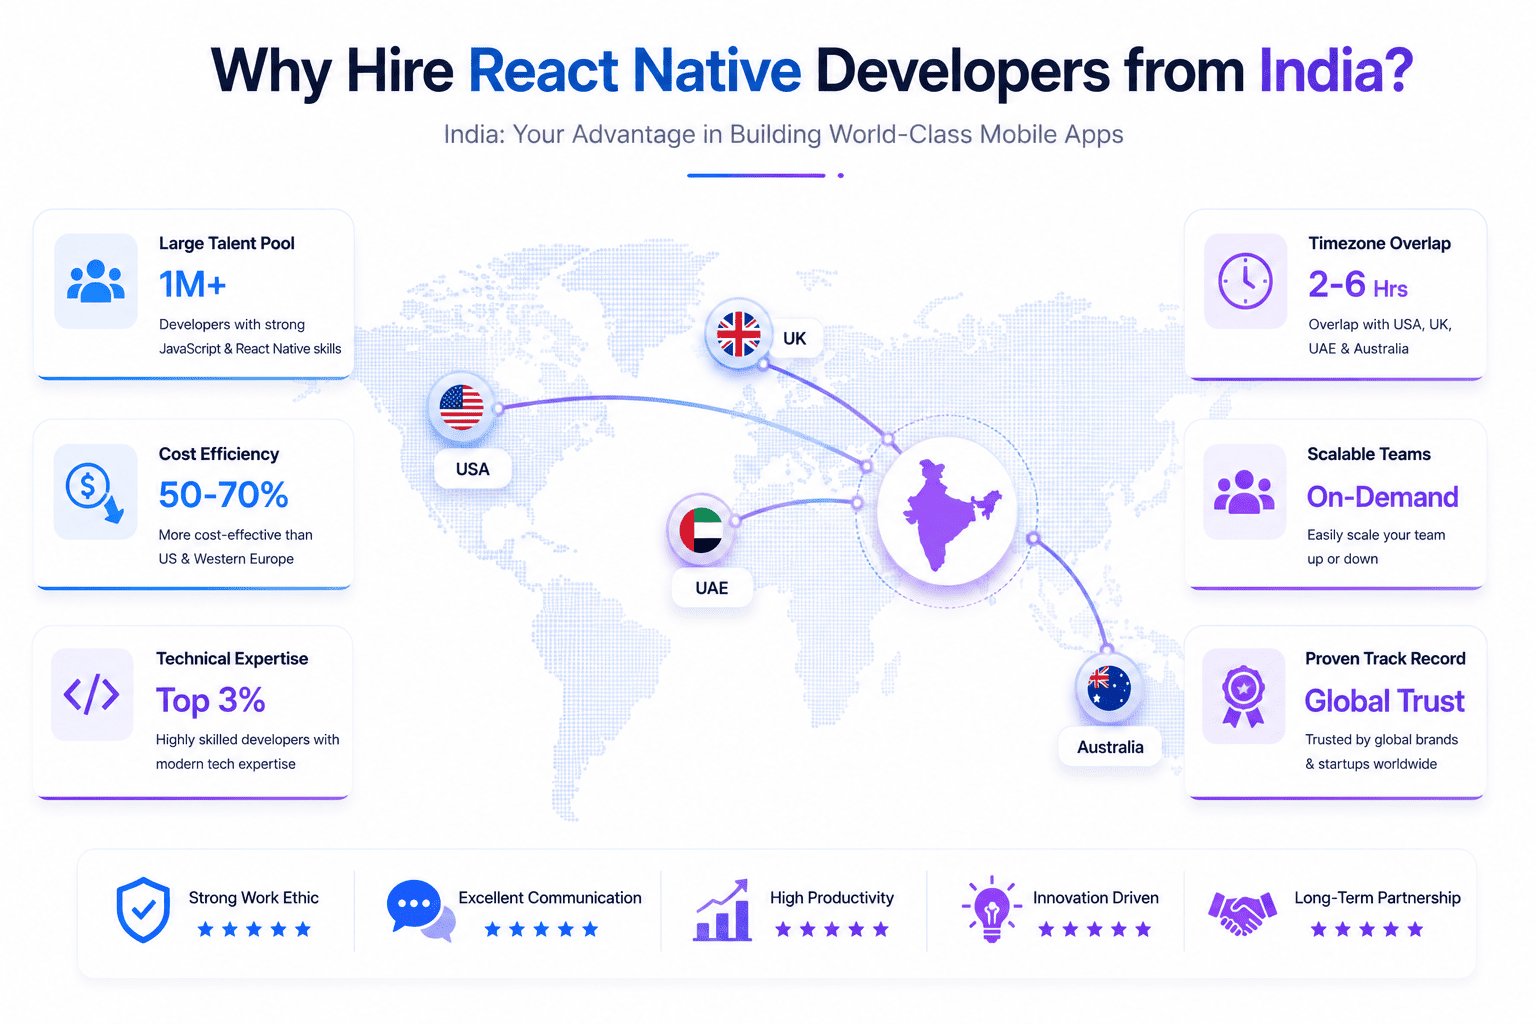
Task: Click the High Productivity bar chart icon
Action: click(x=722, y=910)
